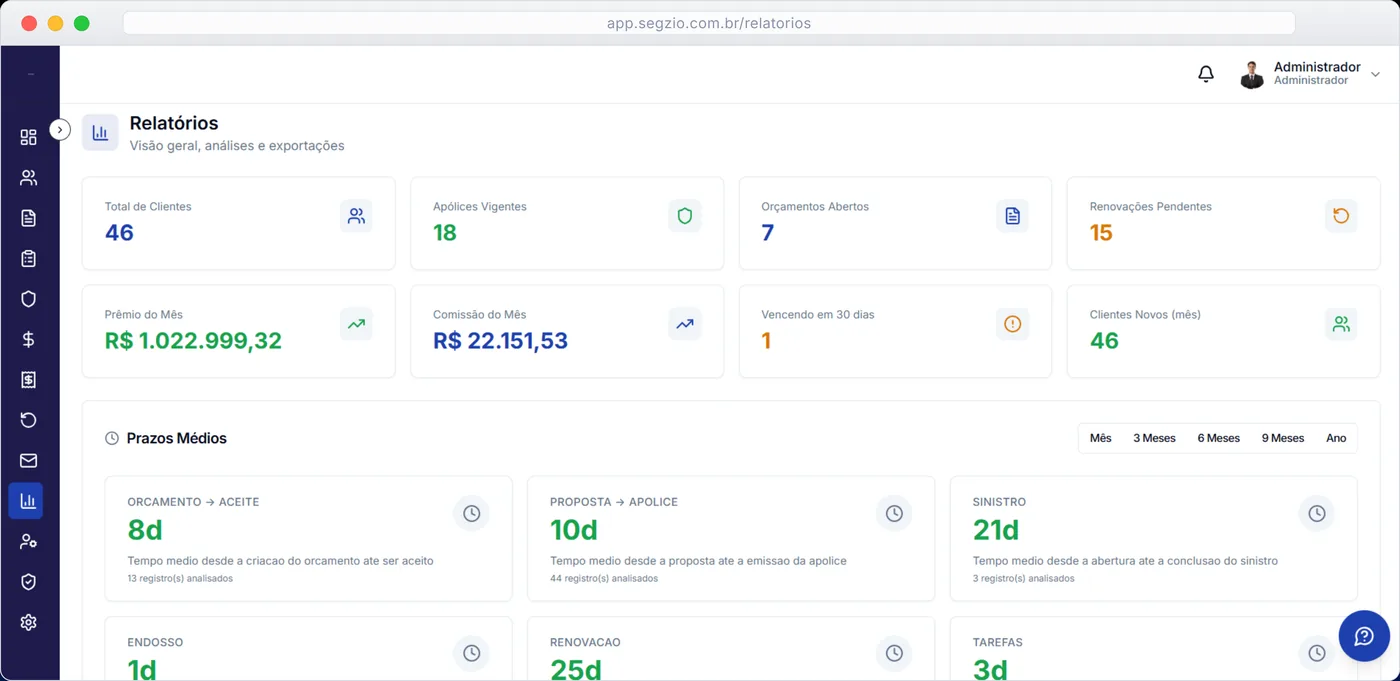Click the trend icon on Prêmio do Mês card
Viewport: 1400px width, 681px height.
click(356, 324)
